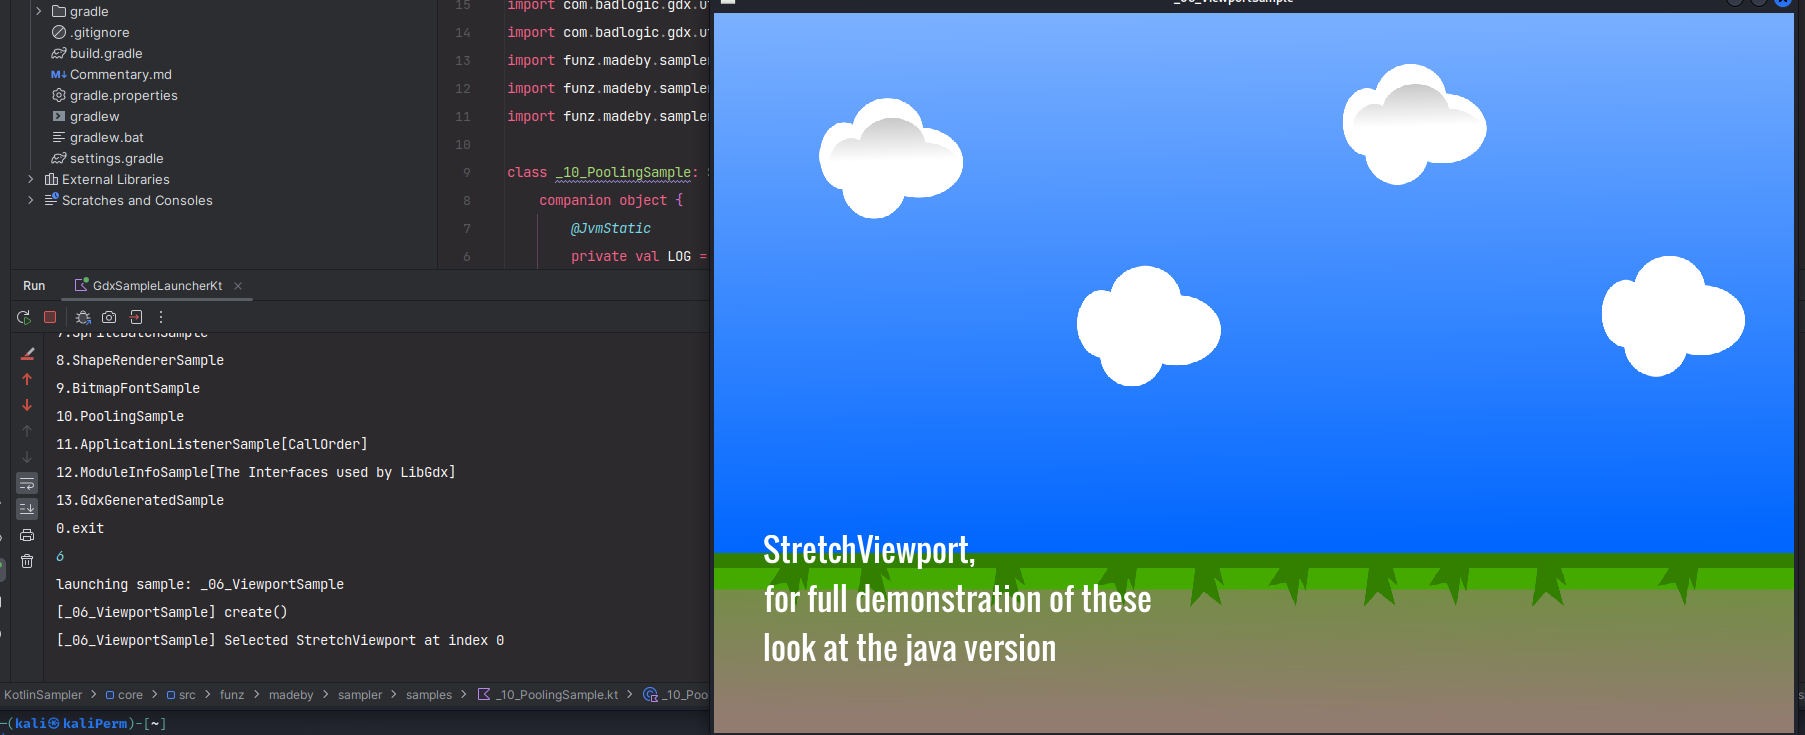Click the Gradle elephant icon beside settings.gradle
This screenshot has width=1805, height=735.
pyautogui.click(x=59, y=159)
